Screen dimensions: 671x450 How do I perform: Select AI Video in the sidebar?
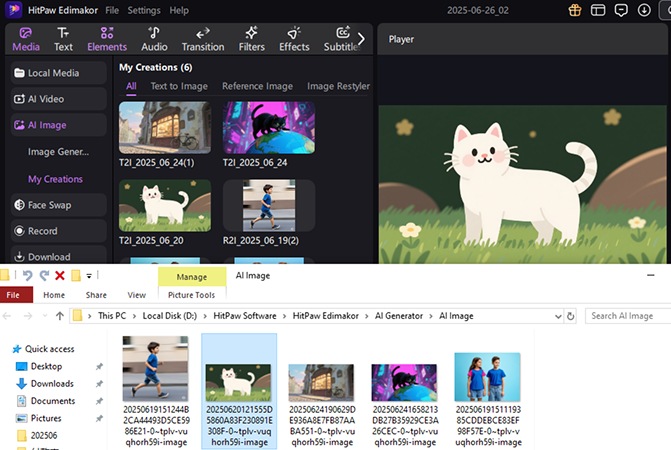(x=59, y=99)
